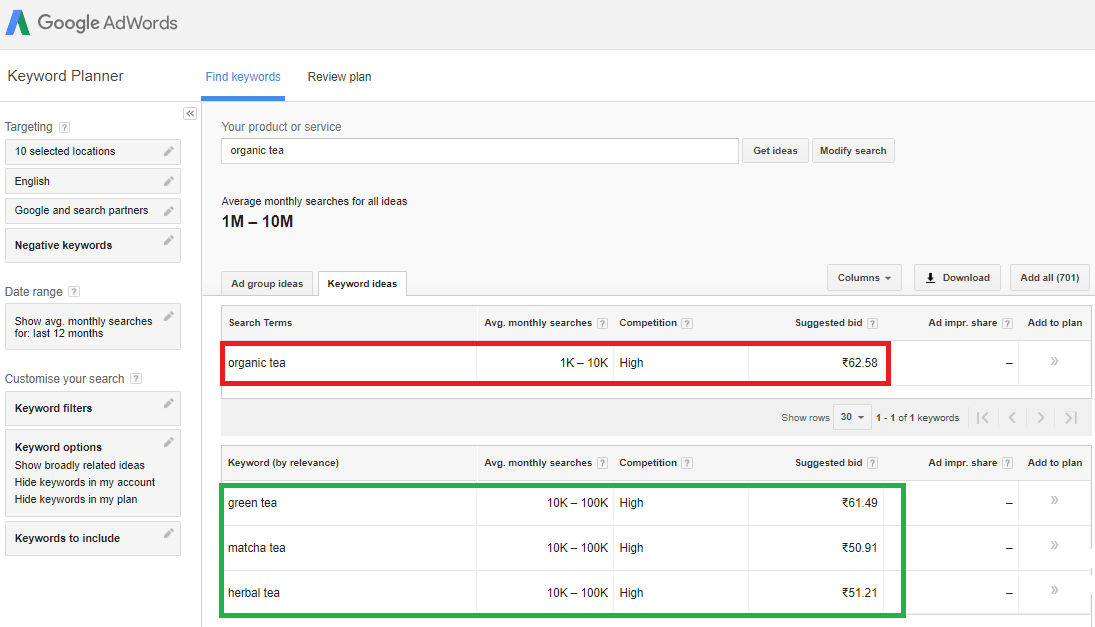Screen dimensions: 1095x627
Task: Open the Columns dropdown
Action: click(864, 277)
